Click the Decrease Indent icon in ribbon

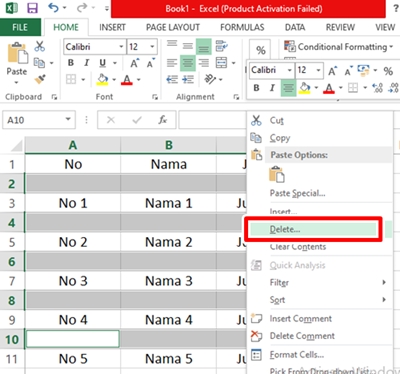172,79
